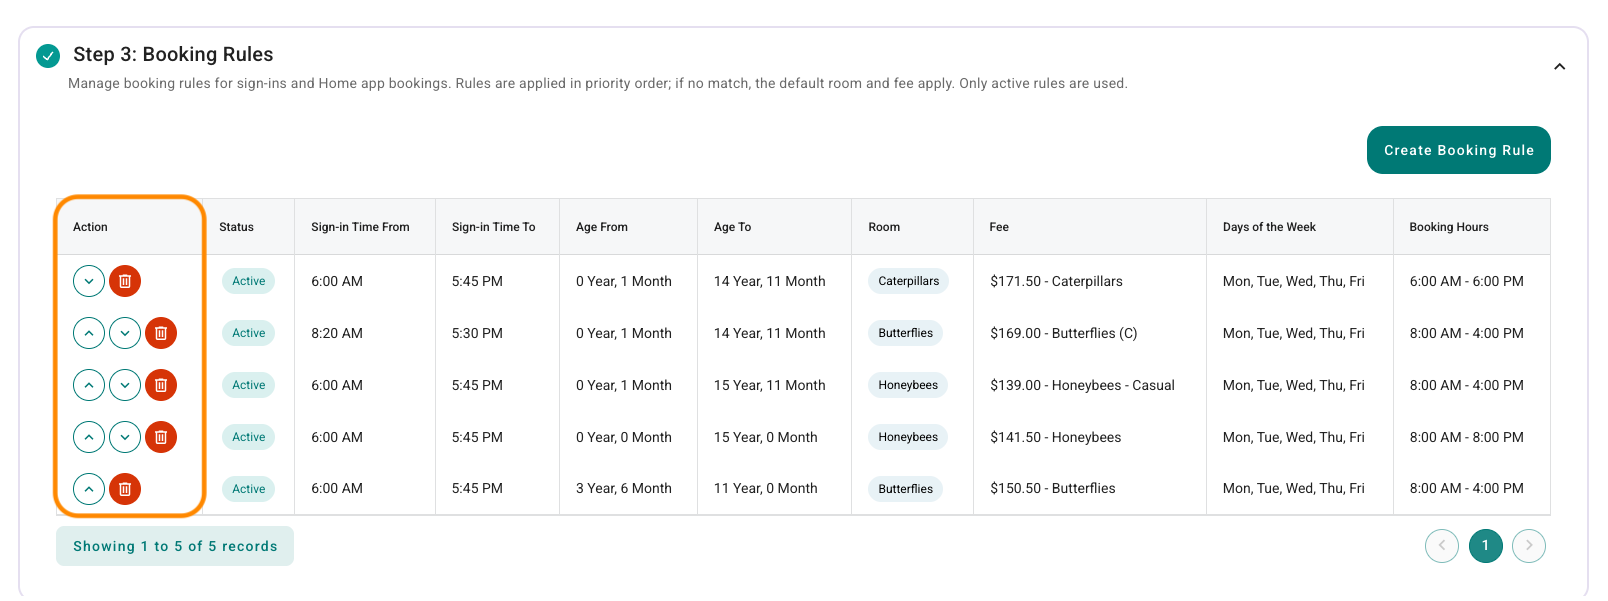Move the Caterpillars rule down in priority
This screenshot has height=601, width=1608.
point(89,281)
